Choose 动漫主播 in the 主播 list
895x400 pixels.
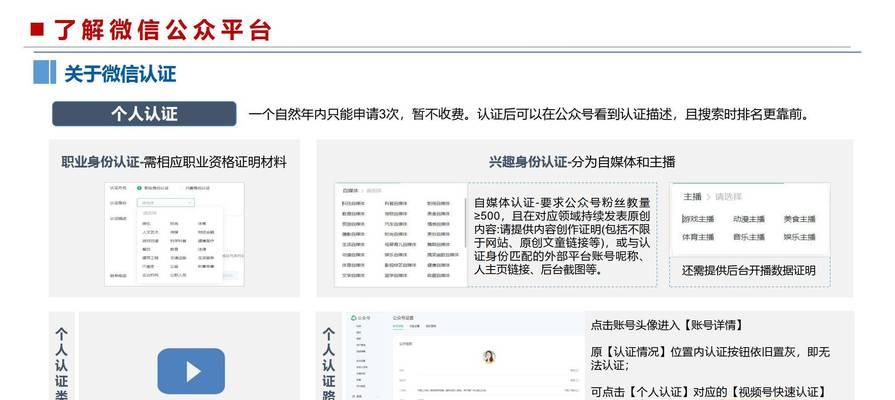[749, 219]
